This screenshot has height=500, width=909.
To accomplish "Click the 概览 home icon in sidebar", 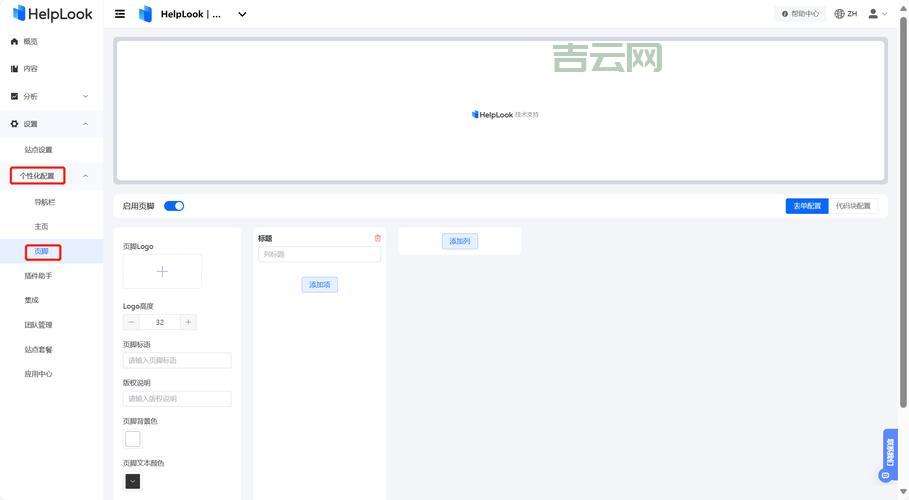I will click(14, 41).
